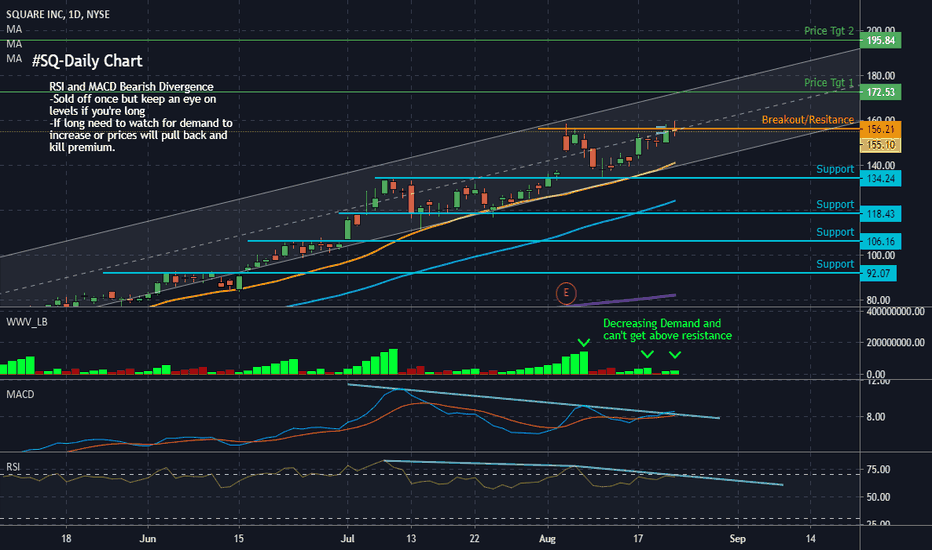Click the SQUARE INC, 1D, NYSE symbol title
Screen dimensions: 932x550
tap(58, 14)
